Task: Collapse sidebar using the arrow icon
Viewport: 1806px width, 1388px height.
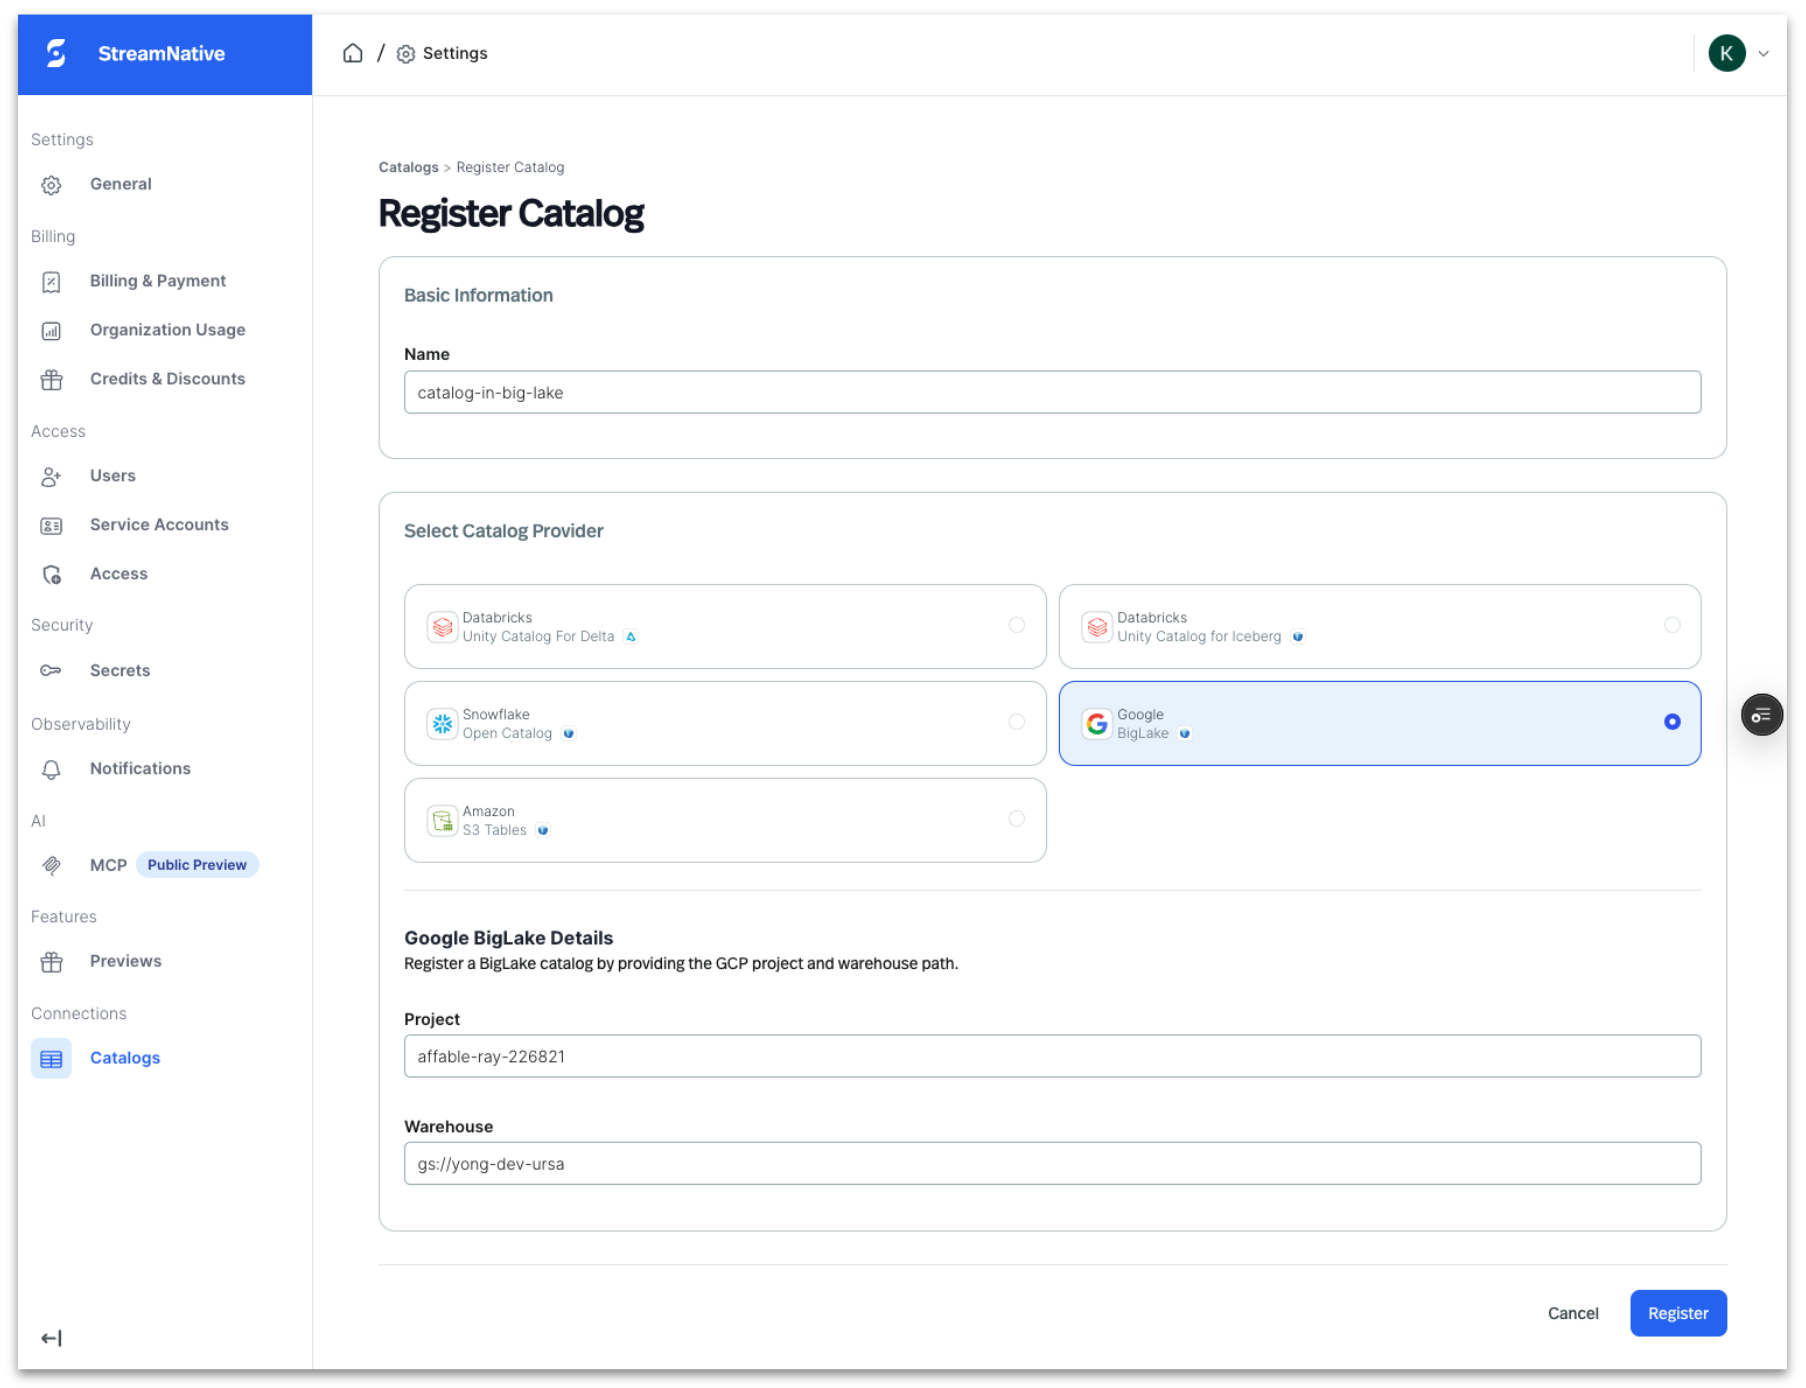Action: [51, 1337]
